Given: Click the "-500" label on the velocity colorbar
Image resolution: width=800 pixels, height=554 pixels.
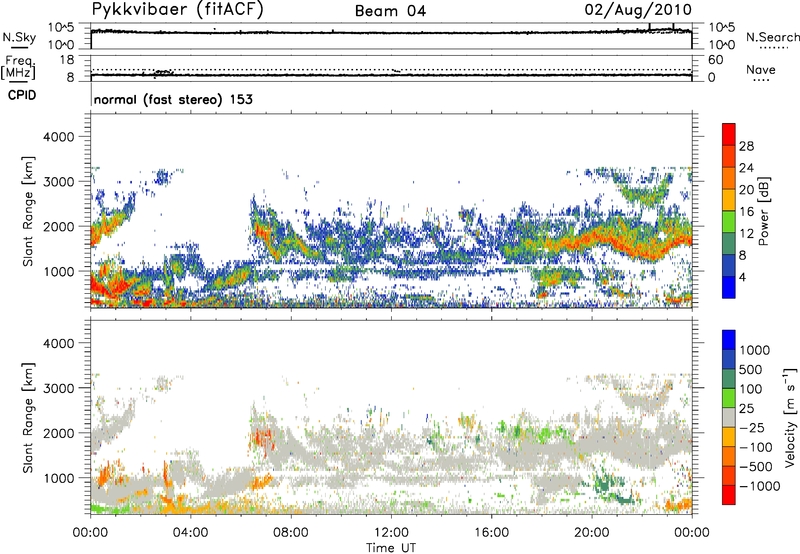Looking at the screenshot, I should tap(756, 466).
